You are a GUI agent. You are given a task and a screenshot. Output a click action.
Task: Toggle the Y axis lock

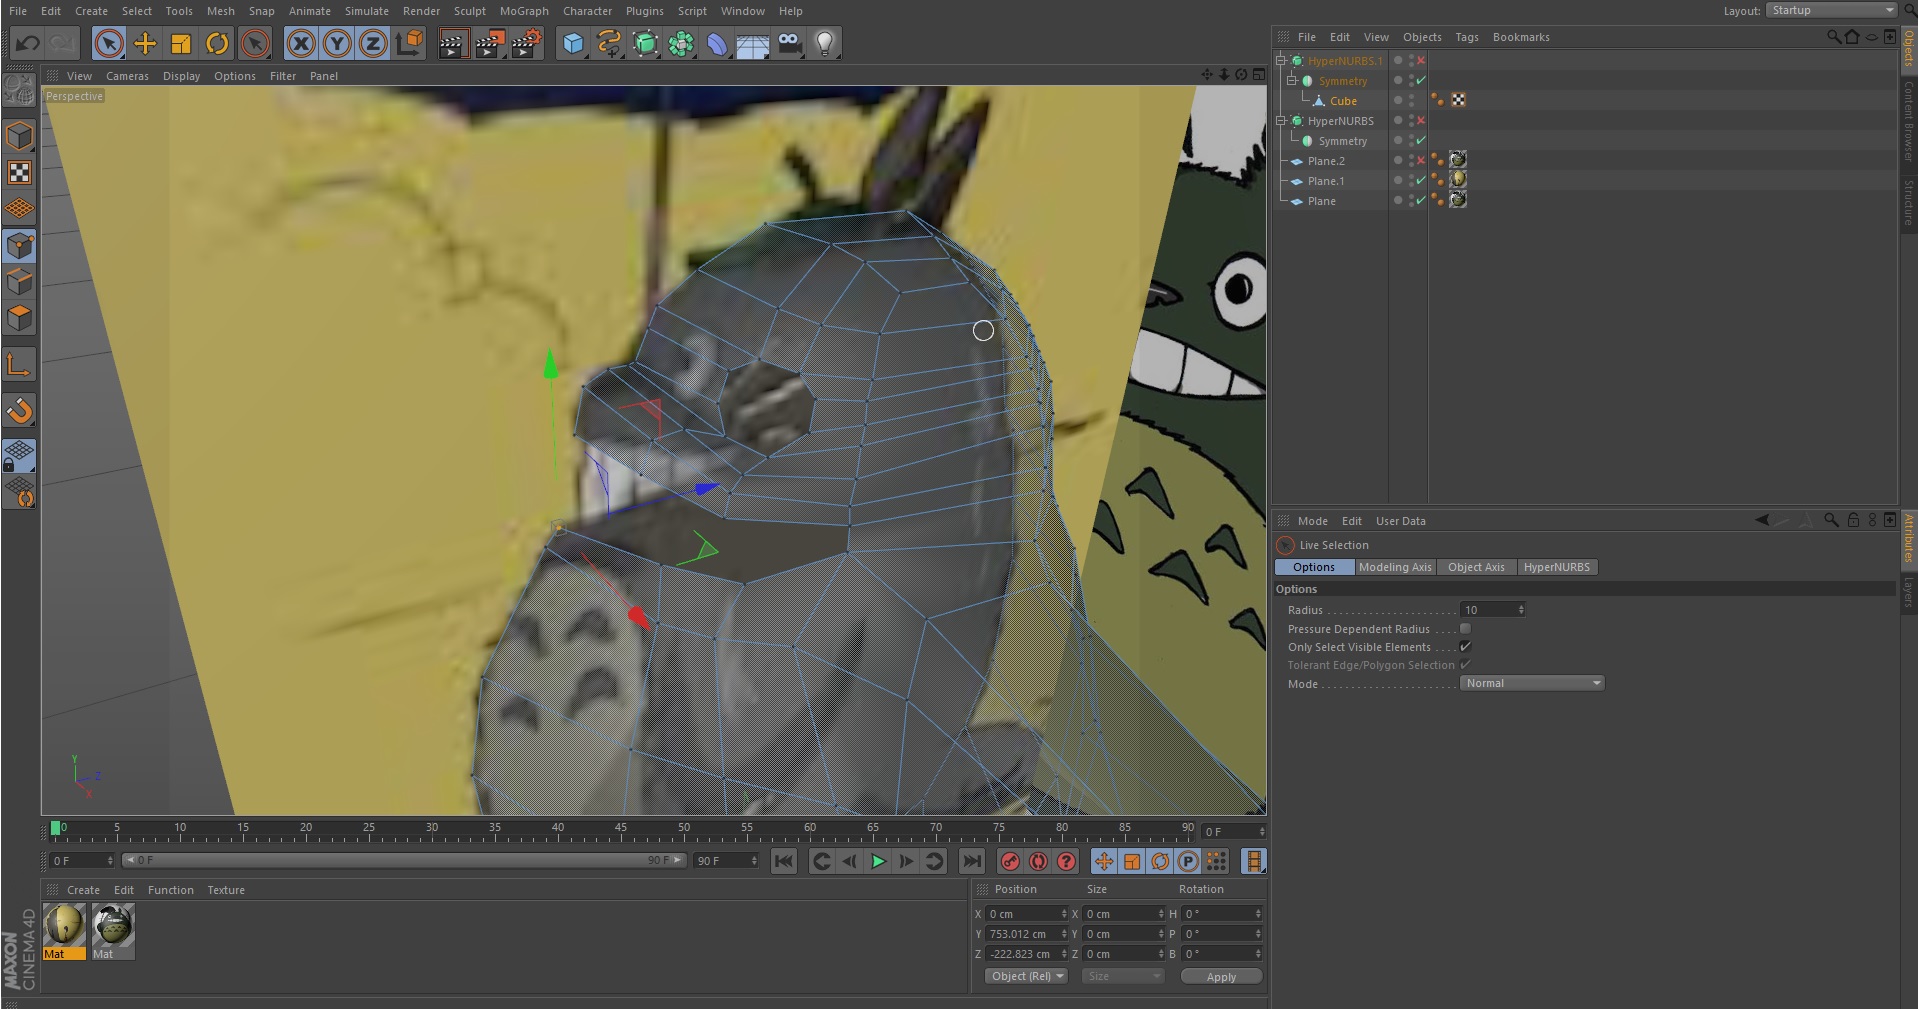[x=337, y=43]
